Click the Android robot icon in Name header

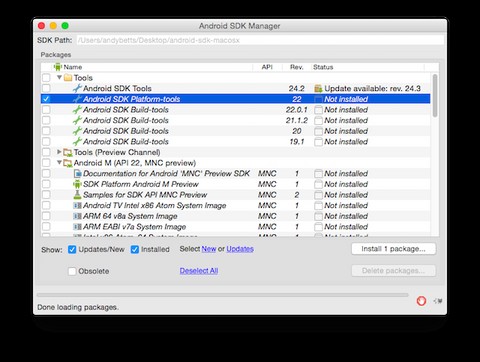click(x=58, y=67)
